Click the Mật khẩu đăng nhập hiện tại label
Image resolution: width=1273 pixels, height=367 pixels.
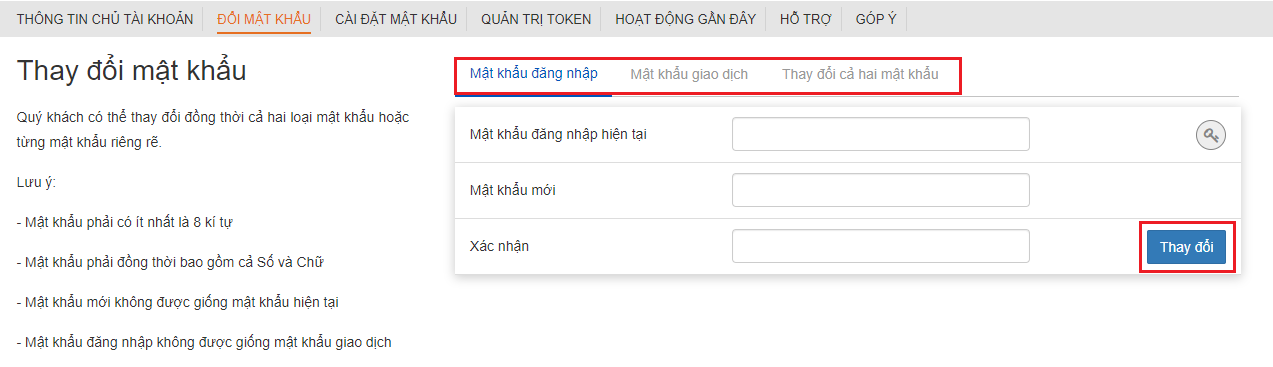point(558,134)
